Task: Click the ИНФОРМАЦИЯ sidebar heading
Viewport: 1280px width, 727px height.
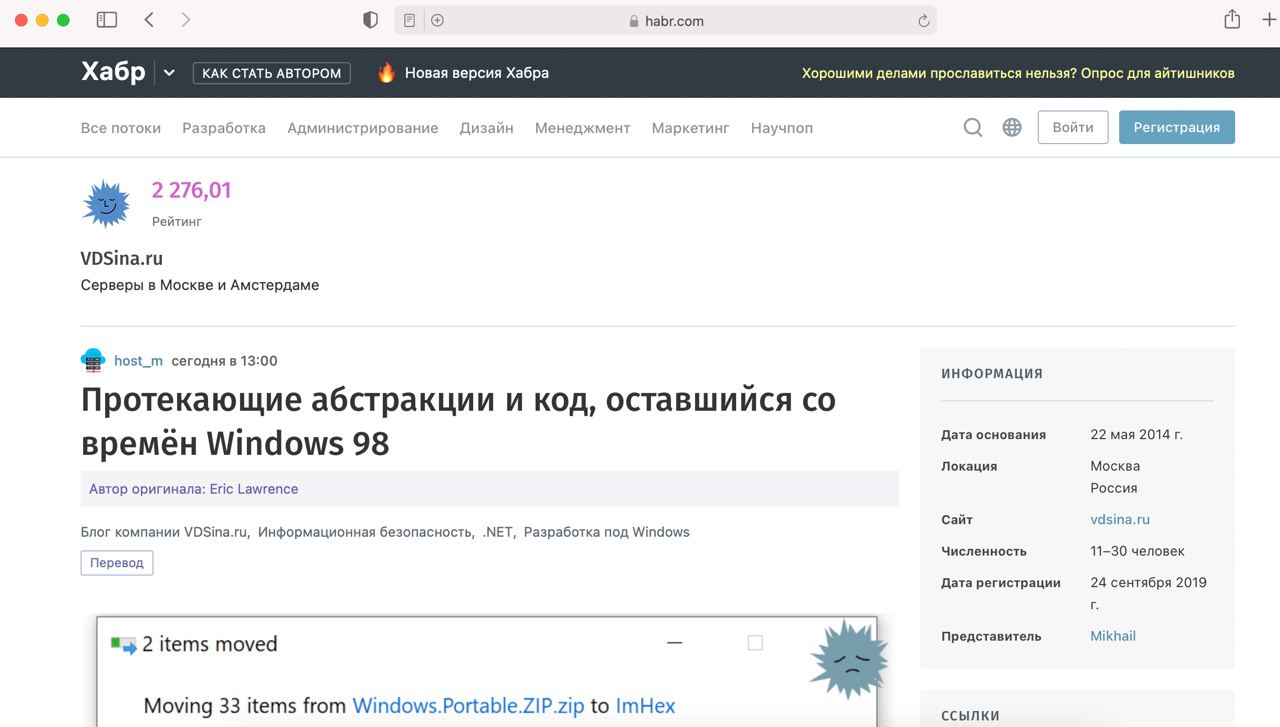Action: pos(992,374)
